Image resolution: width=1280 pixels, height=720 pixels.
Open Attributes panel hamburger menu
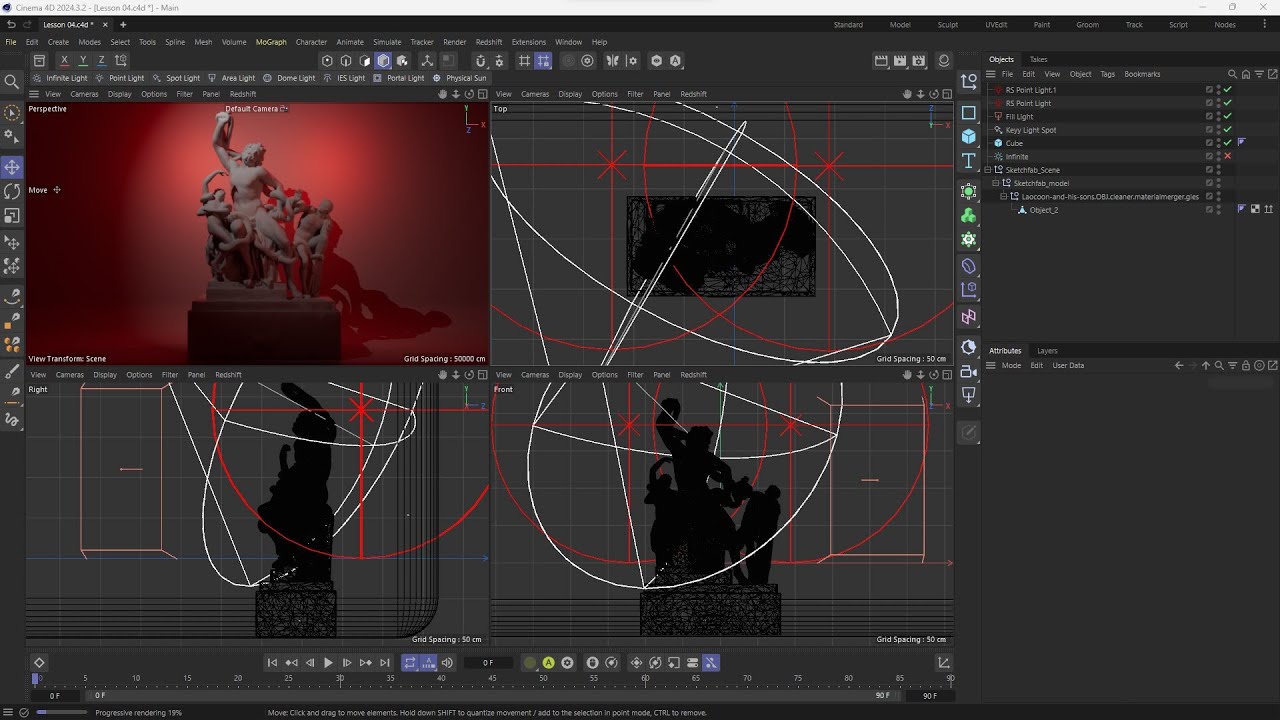991,365
